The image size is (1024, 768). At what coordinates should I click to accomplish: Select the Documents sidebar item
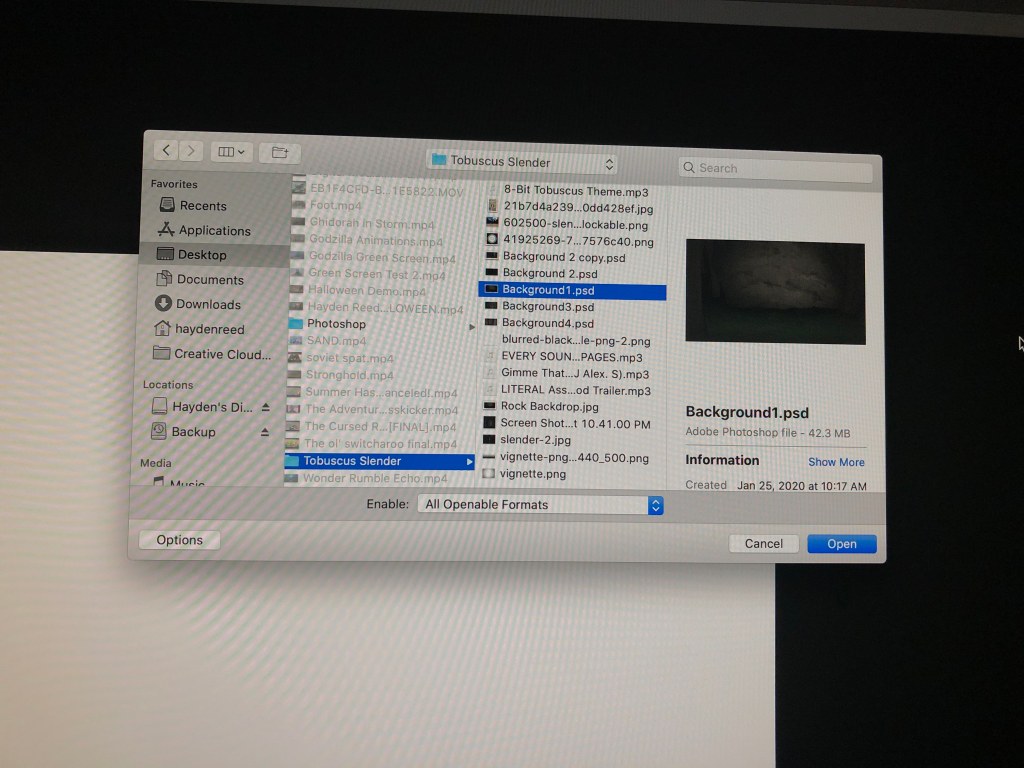pyautogui.click(x=210, y=280)
